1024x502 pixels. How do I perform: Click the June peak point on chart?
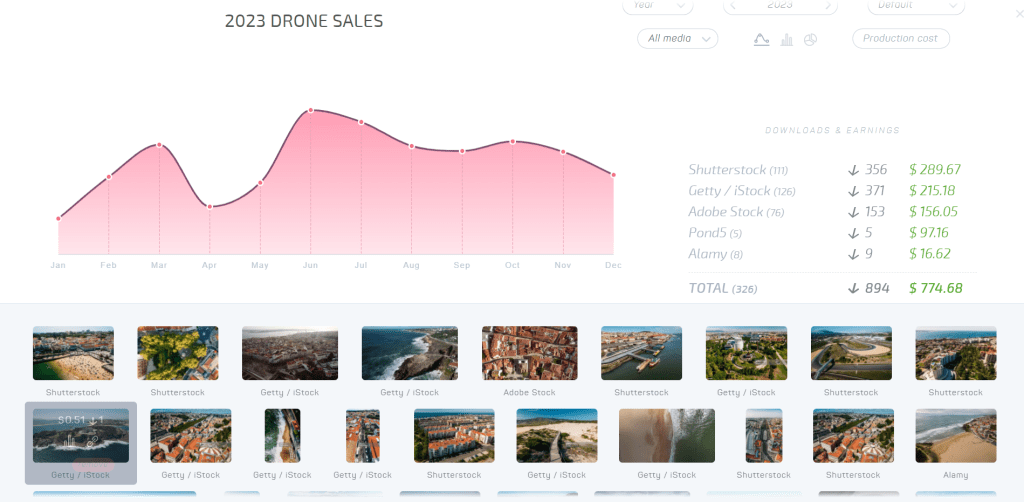click(311, 110)
